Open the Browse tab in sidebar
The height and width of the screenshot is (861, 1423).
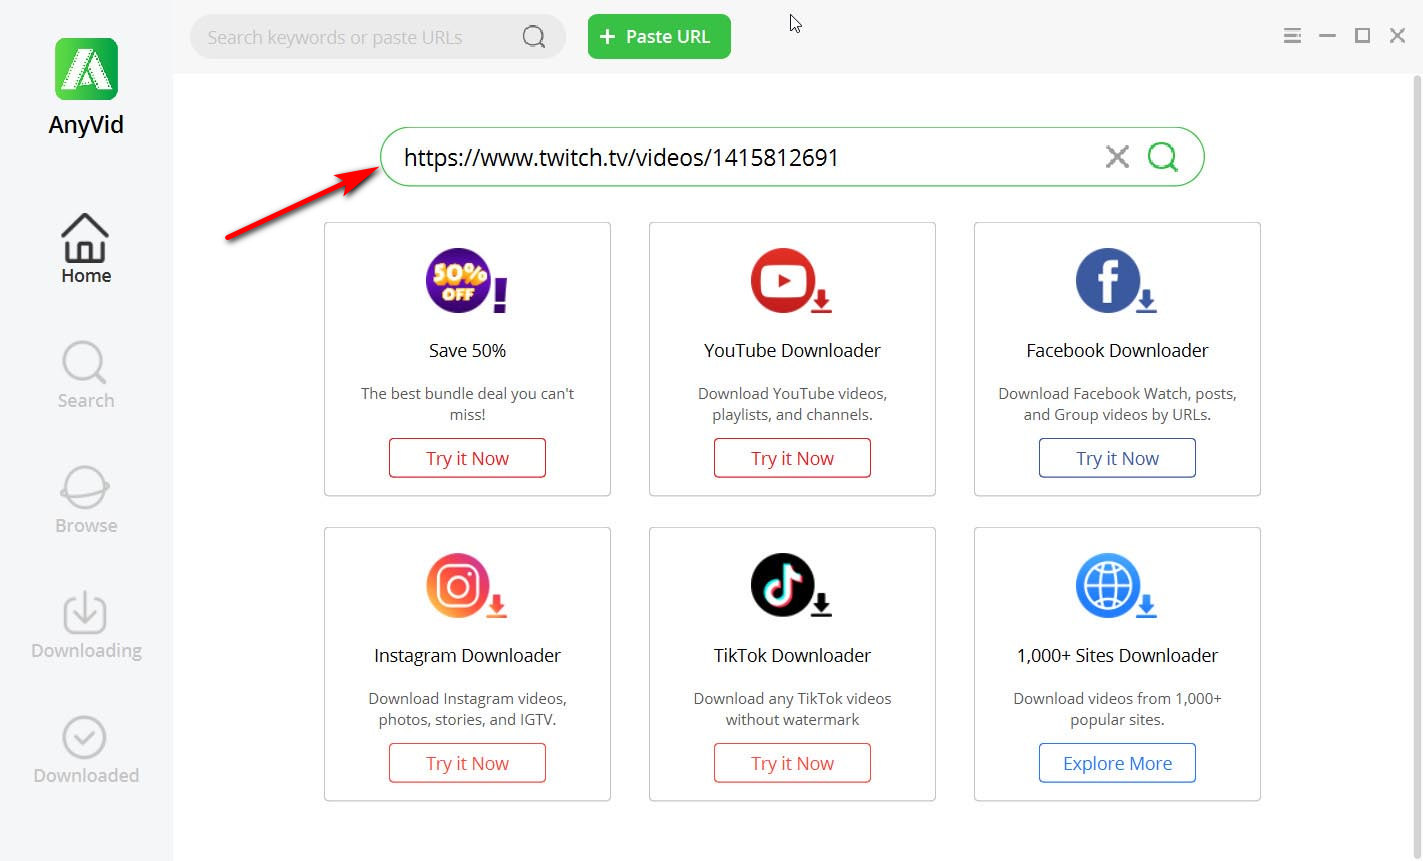86,500
